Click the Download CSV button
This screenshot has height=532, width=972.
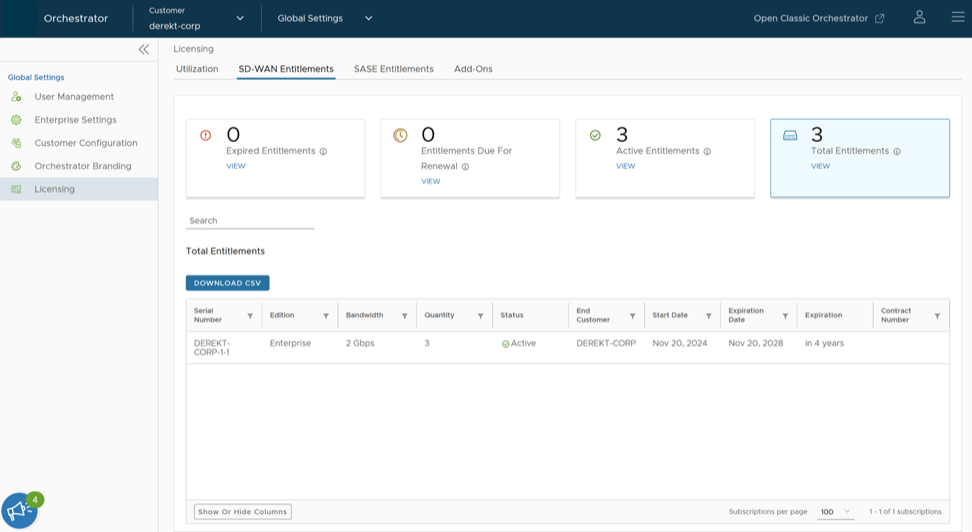(x=227, y=283)
